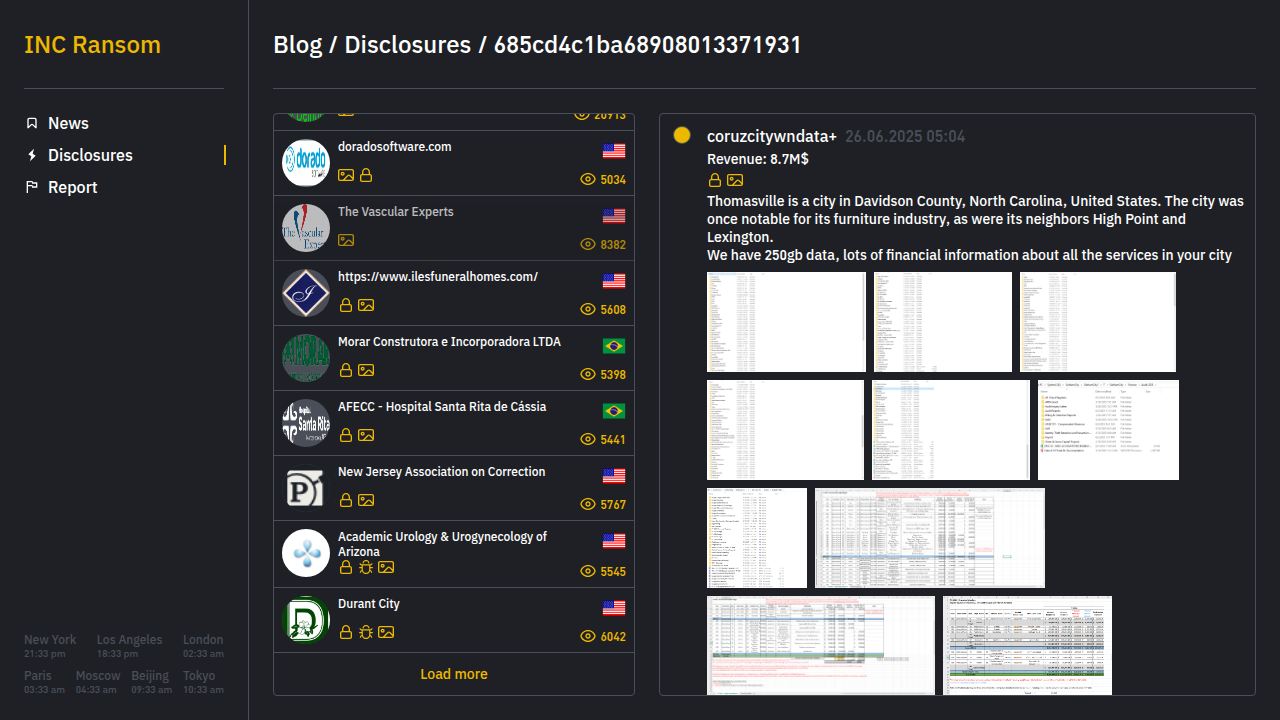This screenshot has height=720, width=1280.
Task: Click the flag icon beside Report
Action: pyautogui.click(x=32, y=187)
